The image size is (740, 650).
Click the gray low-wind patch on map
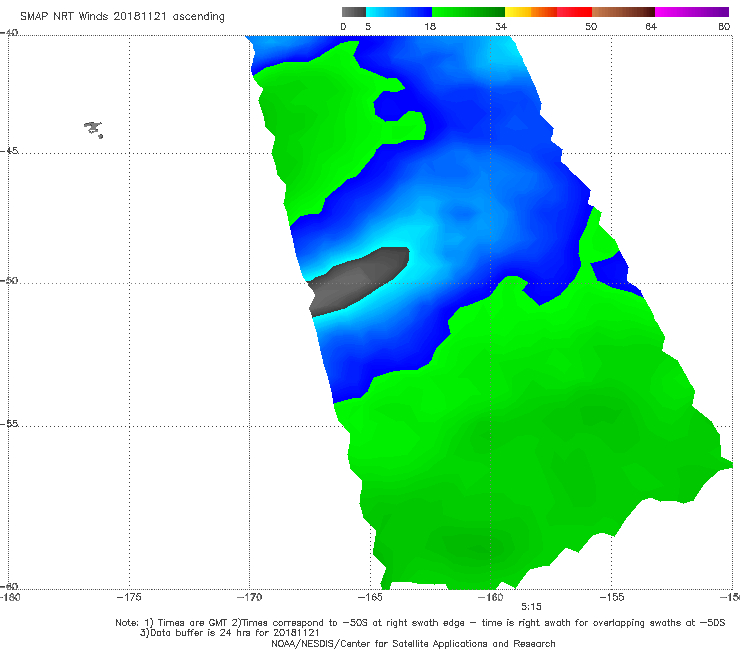[358, 281]
